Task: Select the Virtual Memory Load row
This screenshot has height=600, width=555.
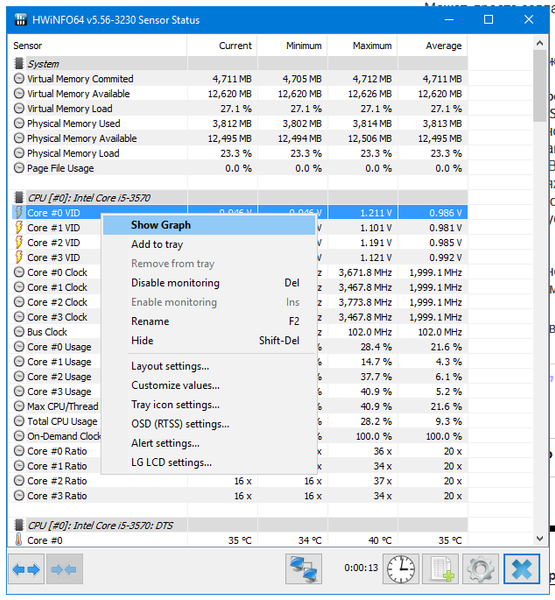Action: click(238, 109)
